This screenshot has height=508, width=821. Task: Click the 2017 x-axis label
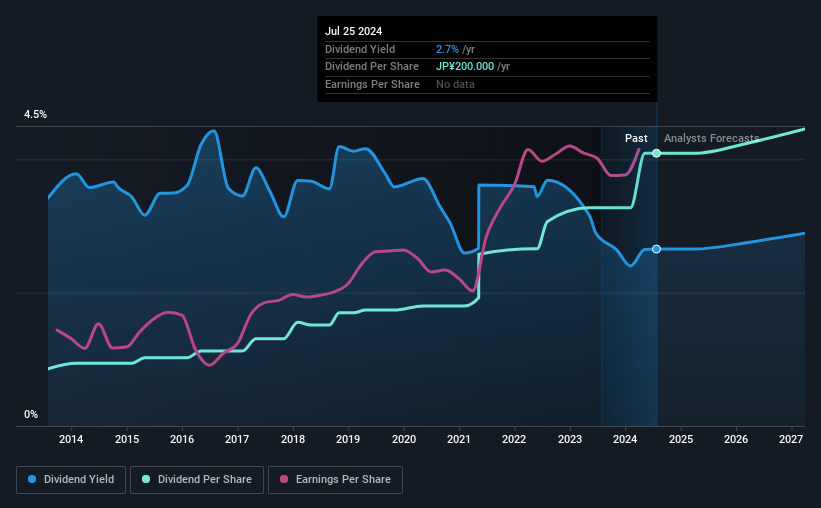[x=237, y=439]
